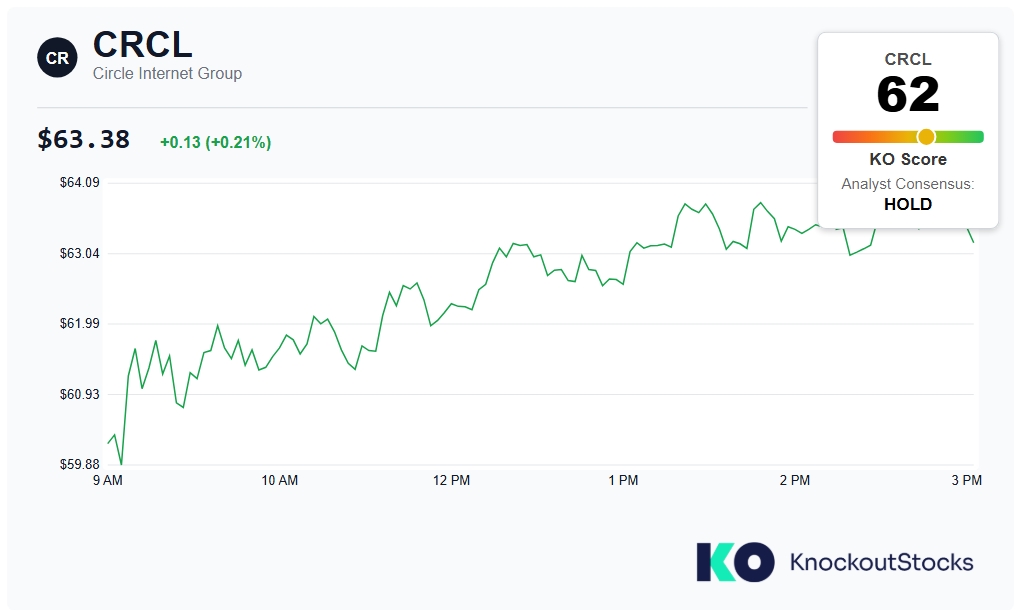Viewport: 1027px width, 610px height.
Task: Click the $64.09 y-axis label
Action: (x=80, y=183)
